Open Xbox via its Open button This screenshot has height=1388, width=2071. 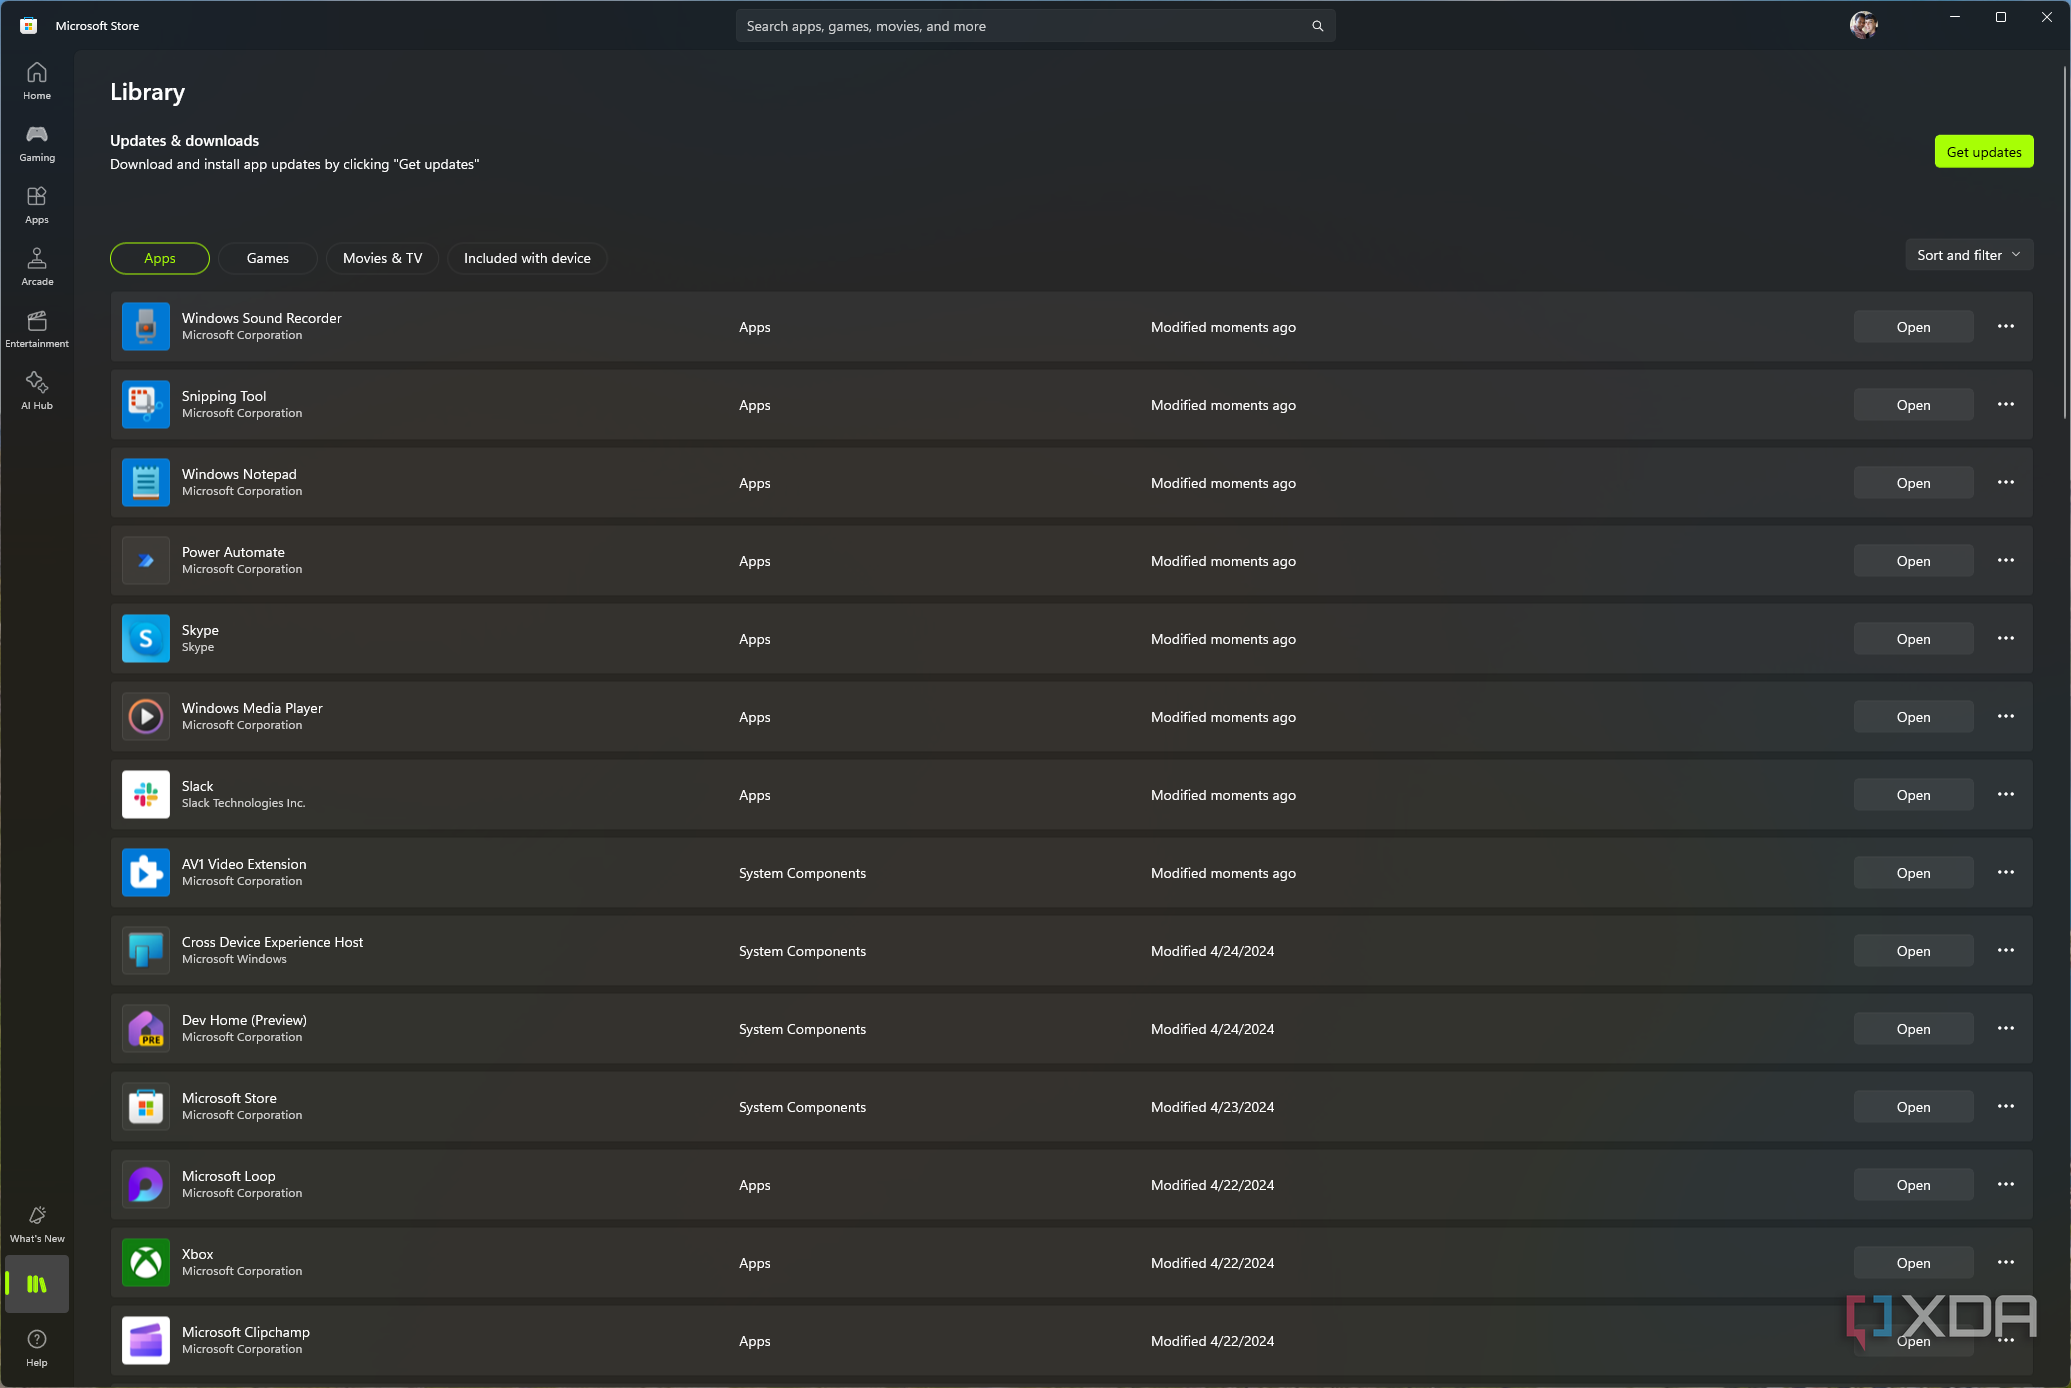pyautogui.click(x=1913, y=1263)
